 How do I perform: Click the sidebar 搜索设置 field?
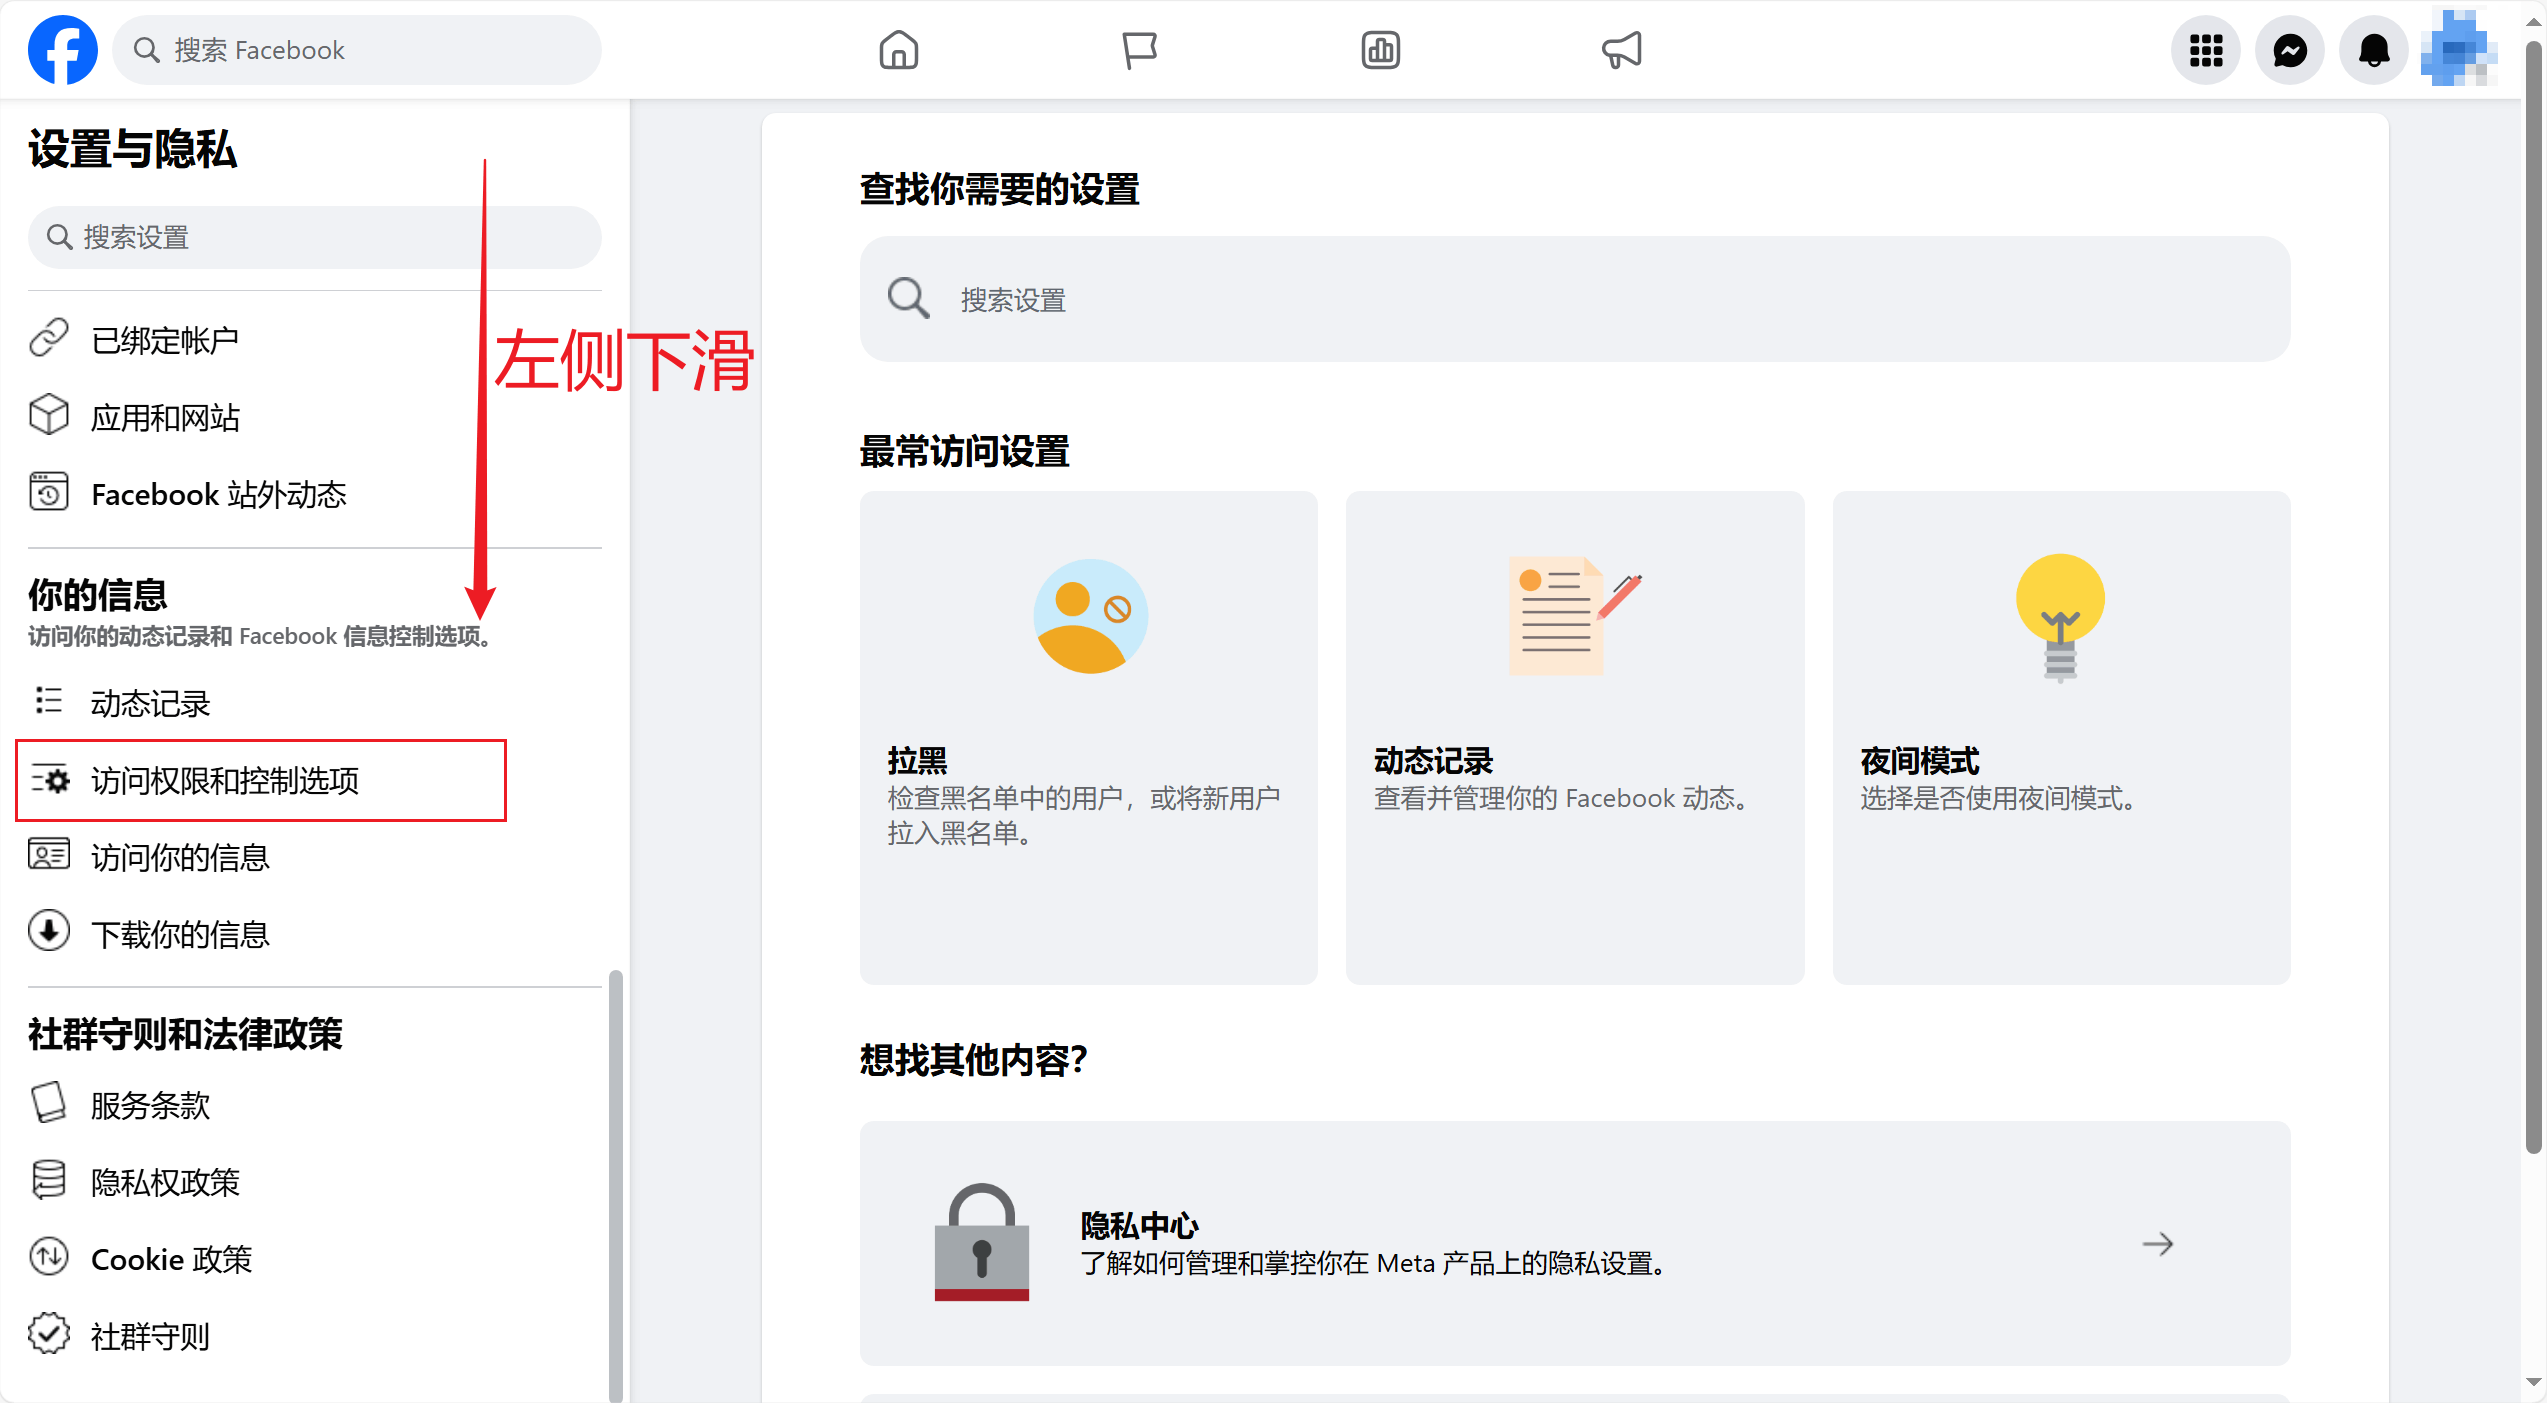coord(315,237)
